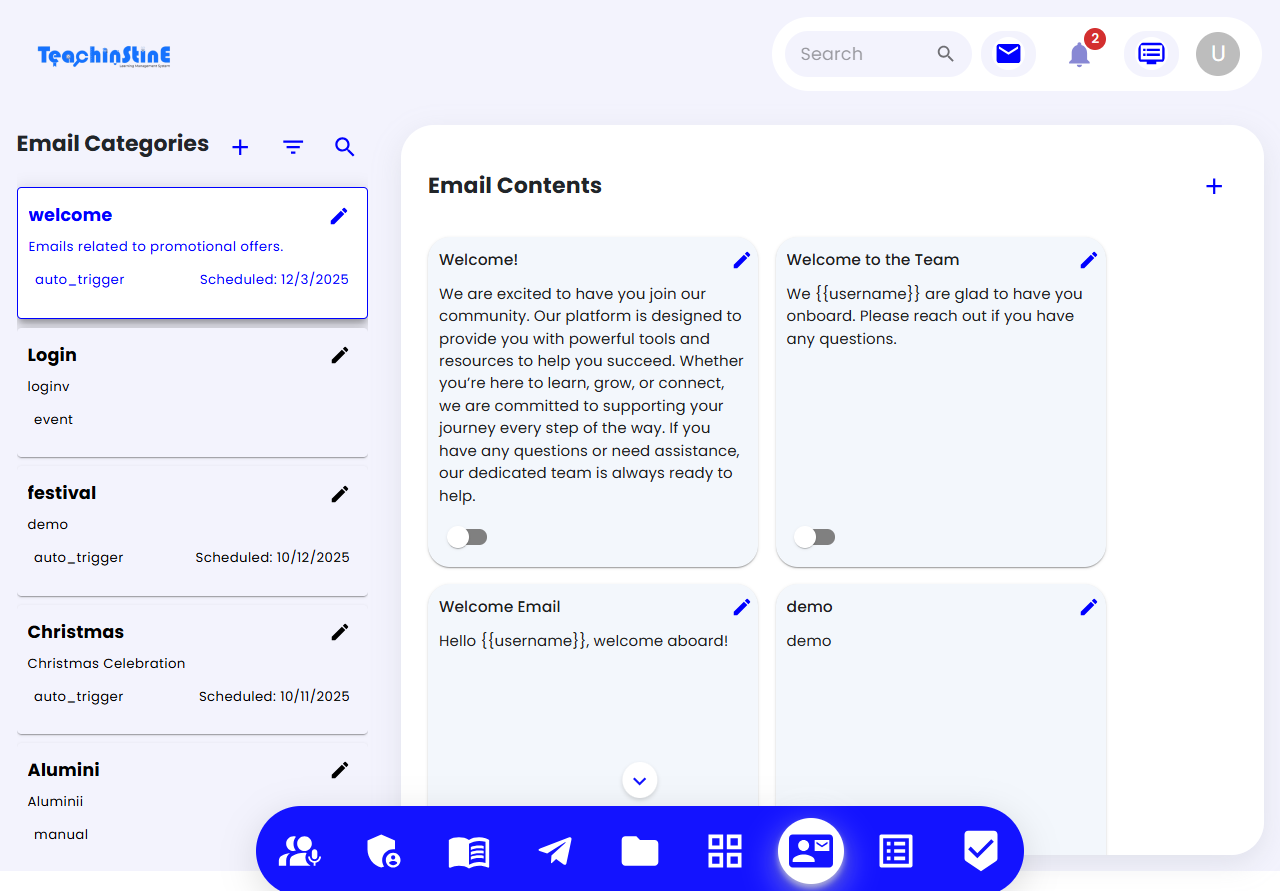Open the email categories filter icon
The width and height of the screenshot is (1280, 891).
click(x=292, y=147)
